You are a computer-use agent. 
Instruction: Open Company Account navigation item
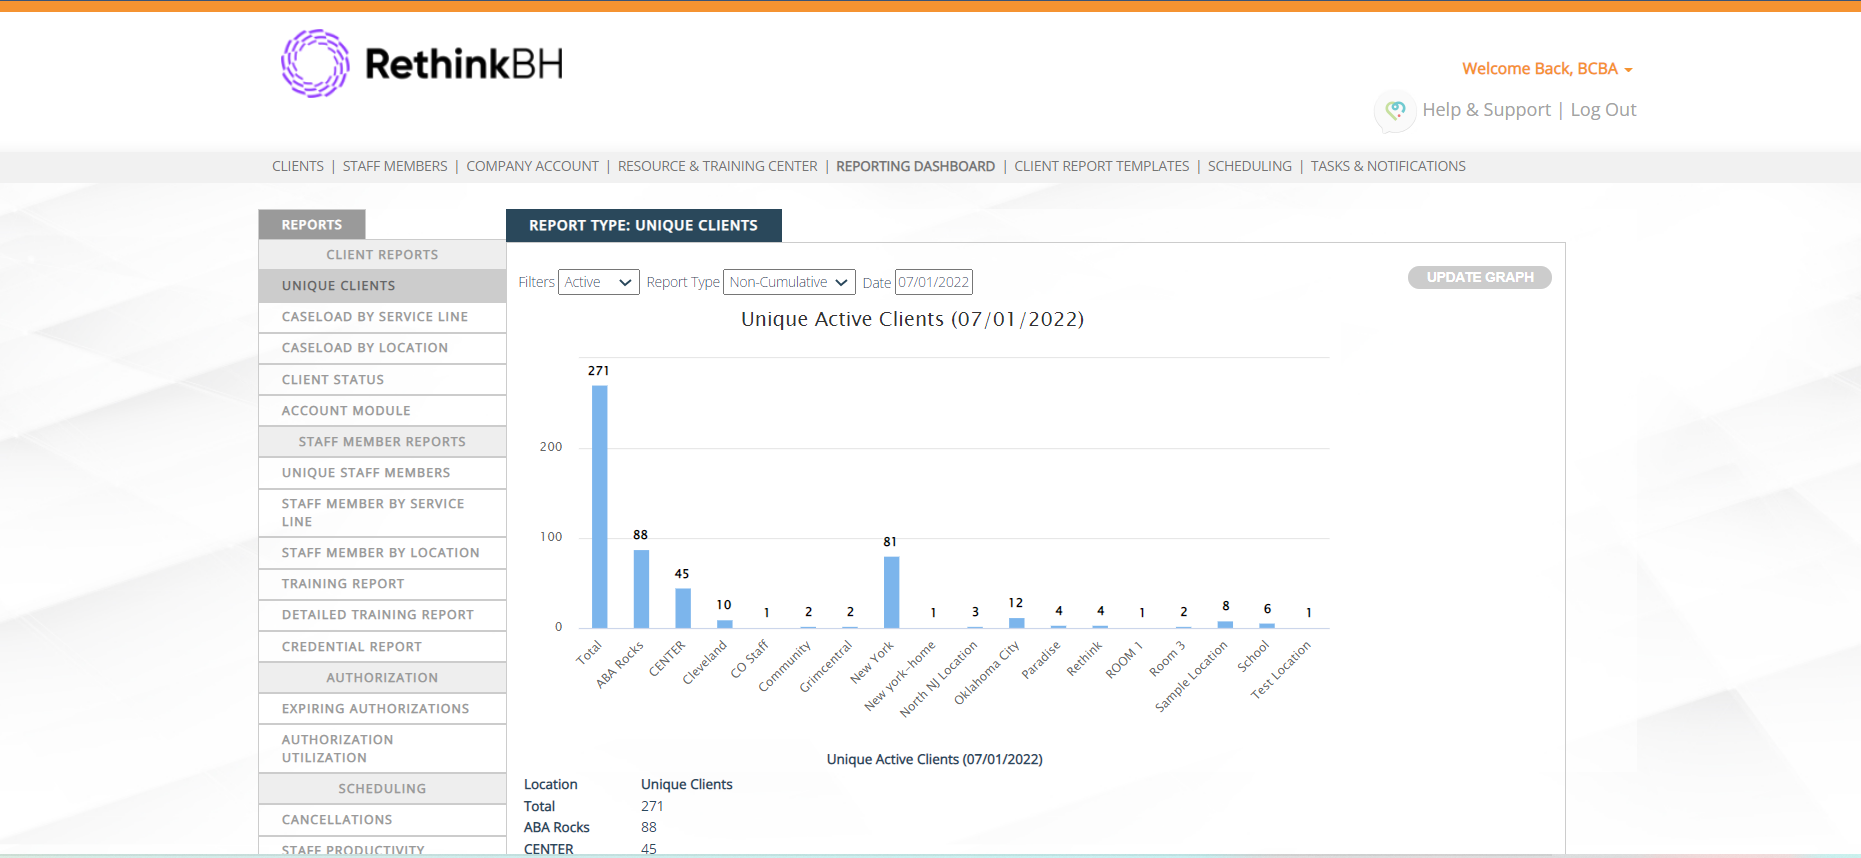point(532,166)
